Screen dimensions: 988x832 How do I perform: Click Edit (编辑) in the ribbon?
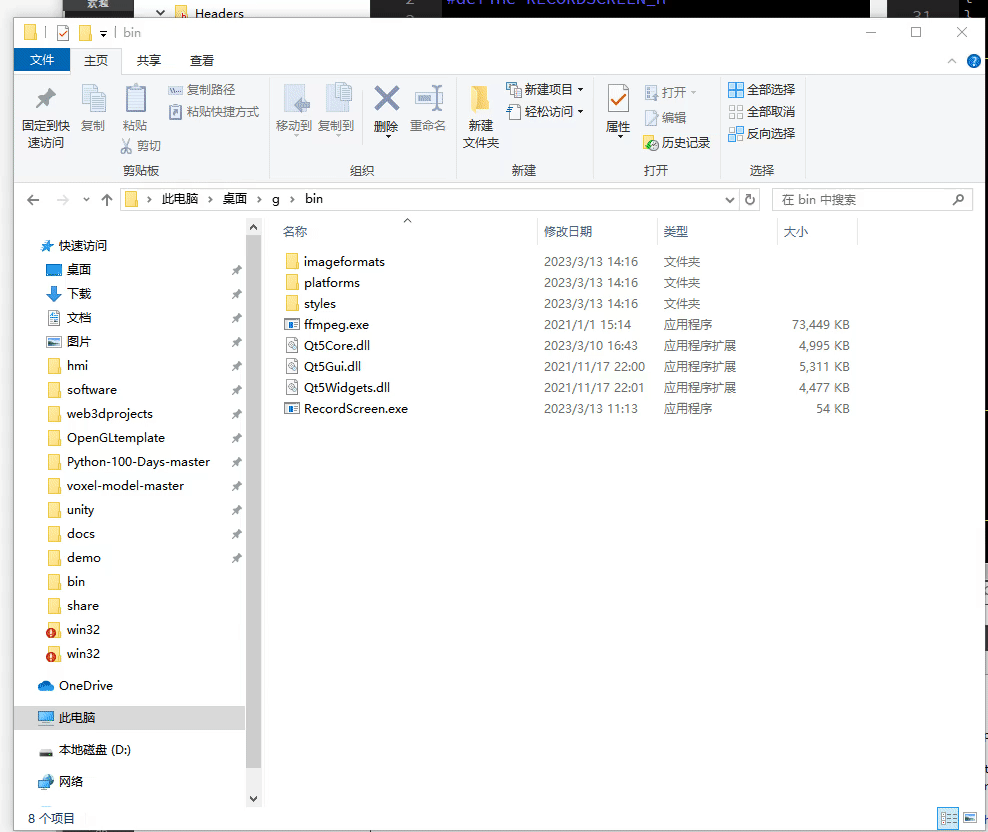pos(665,118)
